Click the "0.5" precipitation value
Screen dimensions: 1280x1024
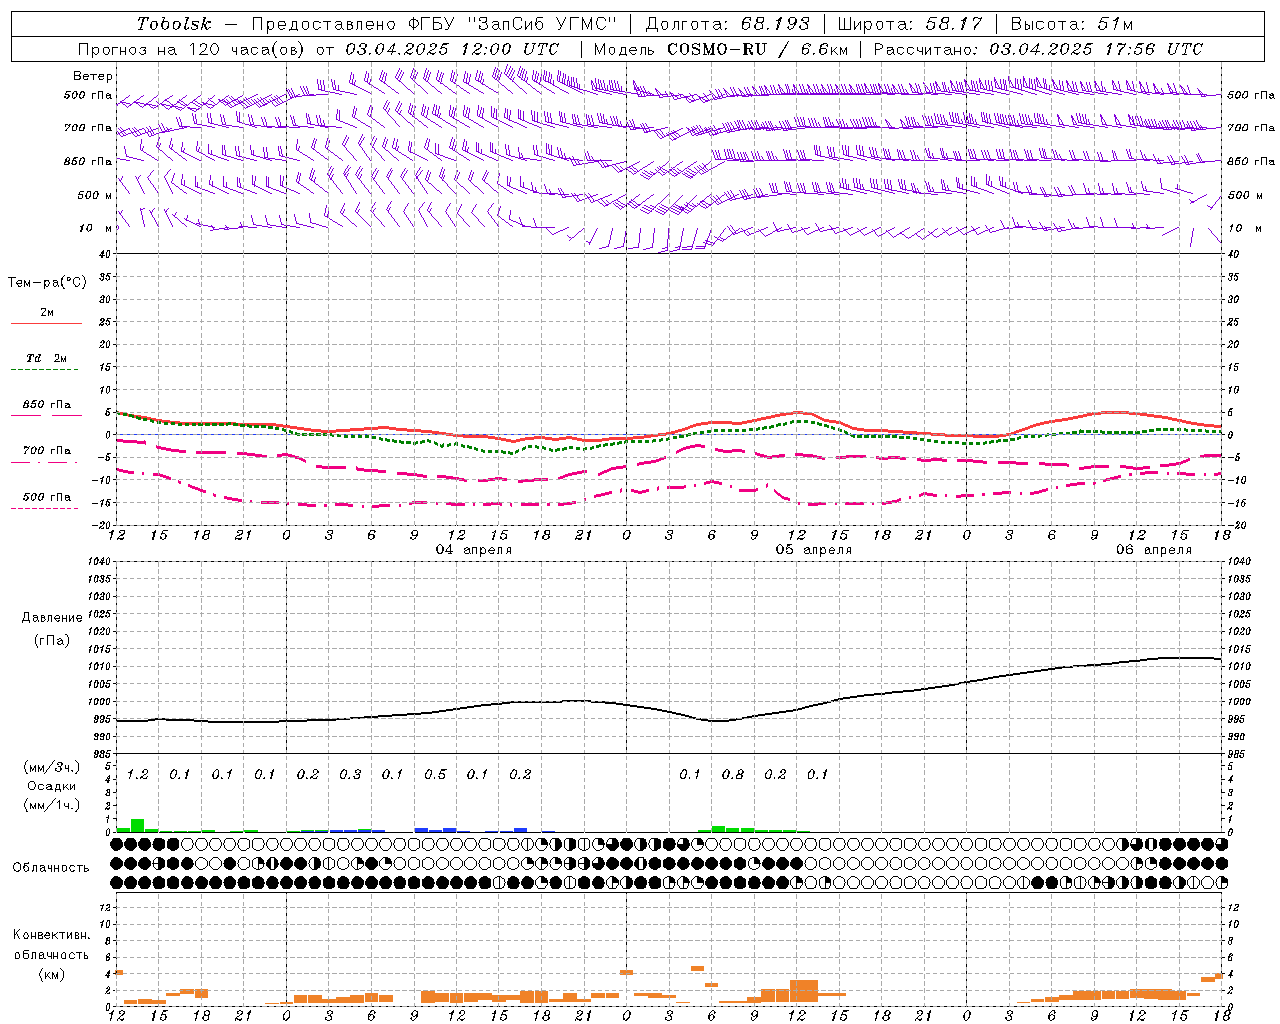click(x=435, y=775)
